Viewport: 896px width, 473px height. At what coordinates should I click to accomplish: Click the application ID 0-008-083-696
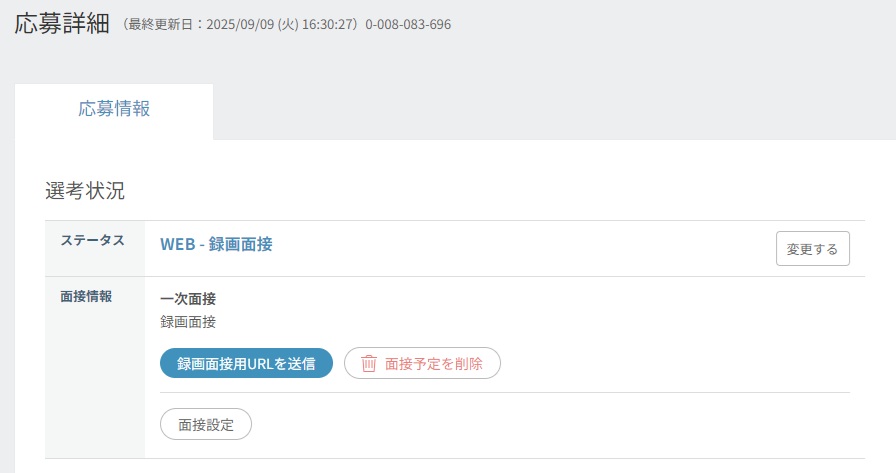408,25
